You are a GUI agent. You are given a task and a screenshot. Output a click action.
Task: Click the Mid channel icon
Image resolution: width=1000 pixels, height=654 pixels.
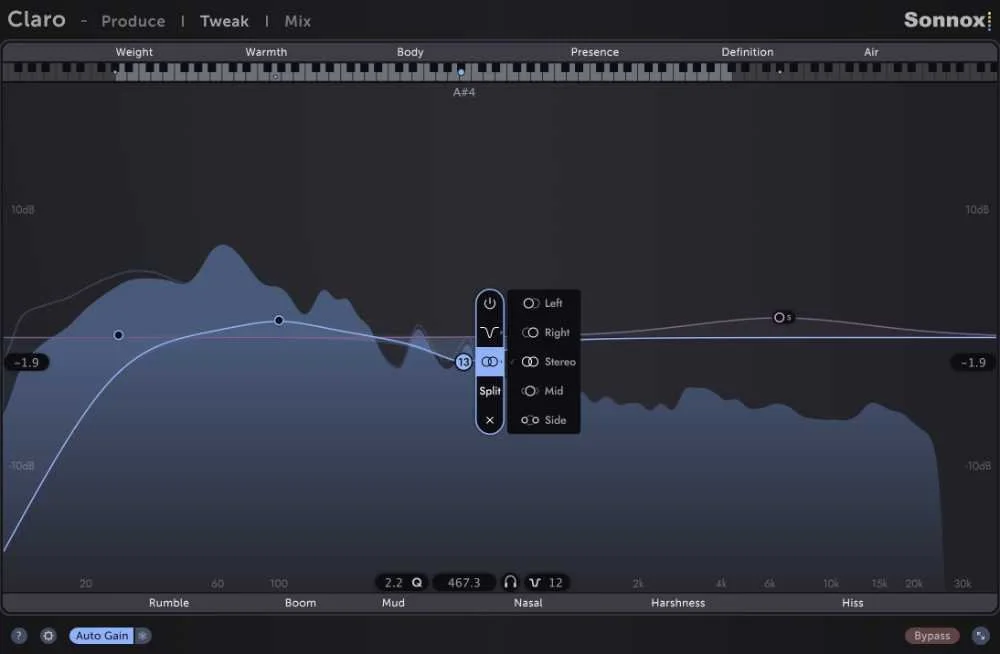pos(530,390)
